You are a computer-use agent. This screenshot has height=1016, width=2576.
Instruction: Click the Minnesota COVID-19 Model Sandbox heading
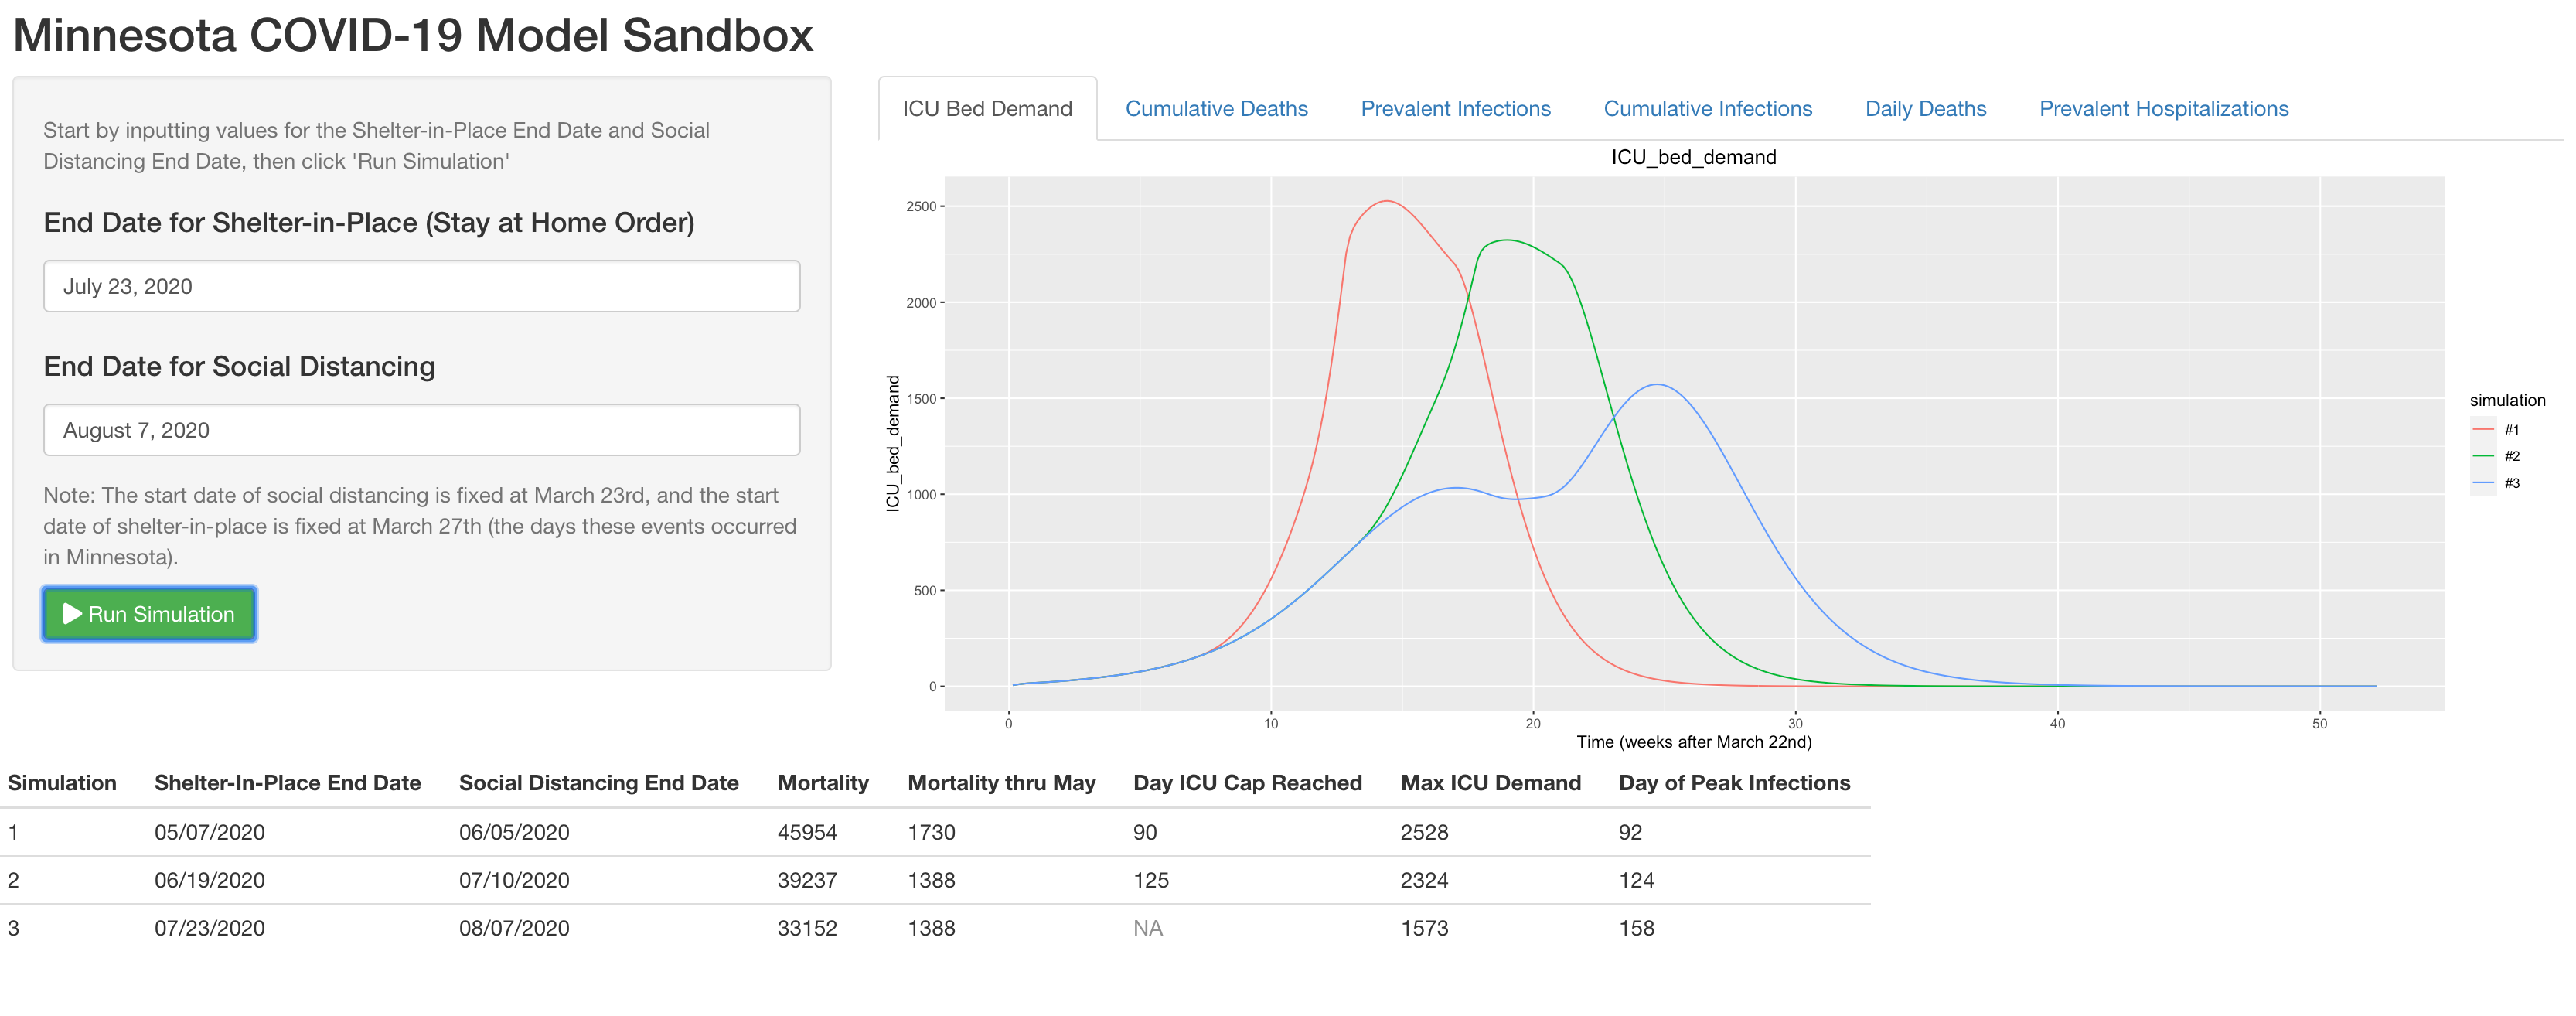(x=413, y=35)
